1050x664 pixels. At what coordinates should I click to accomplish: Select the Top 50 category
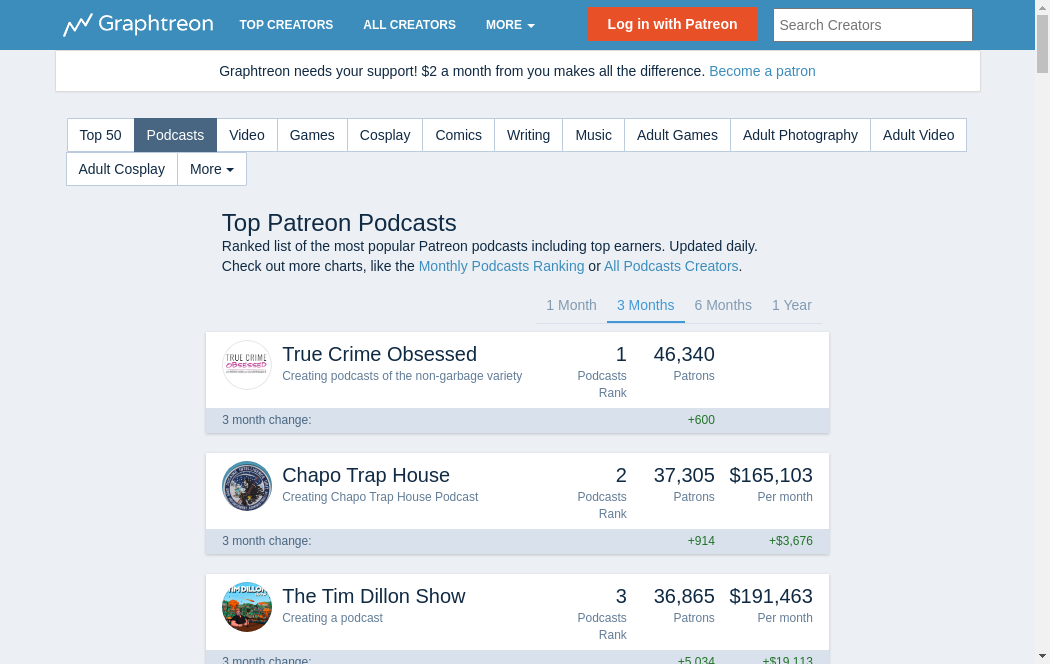click(101, 135)
